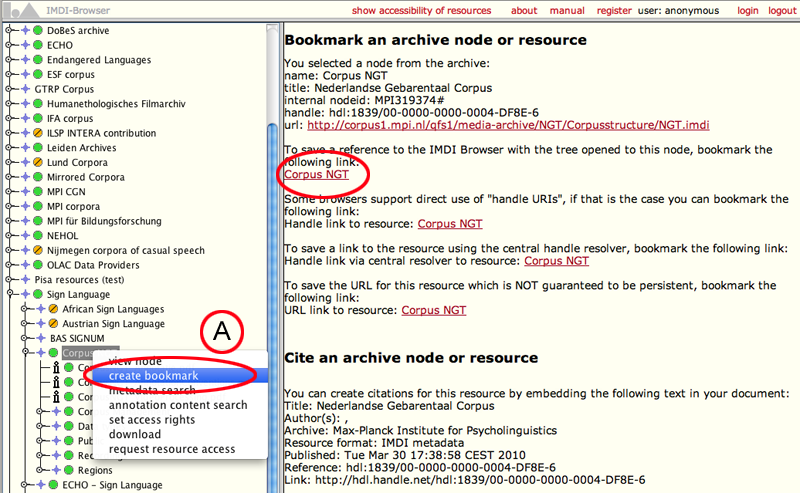The image size is (800, 493).
Task: Click green status icon for Mirrored Corpora
Action: click(x=38, y=177)
